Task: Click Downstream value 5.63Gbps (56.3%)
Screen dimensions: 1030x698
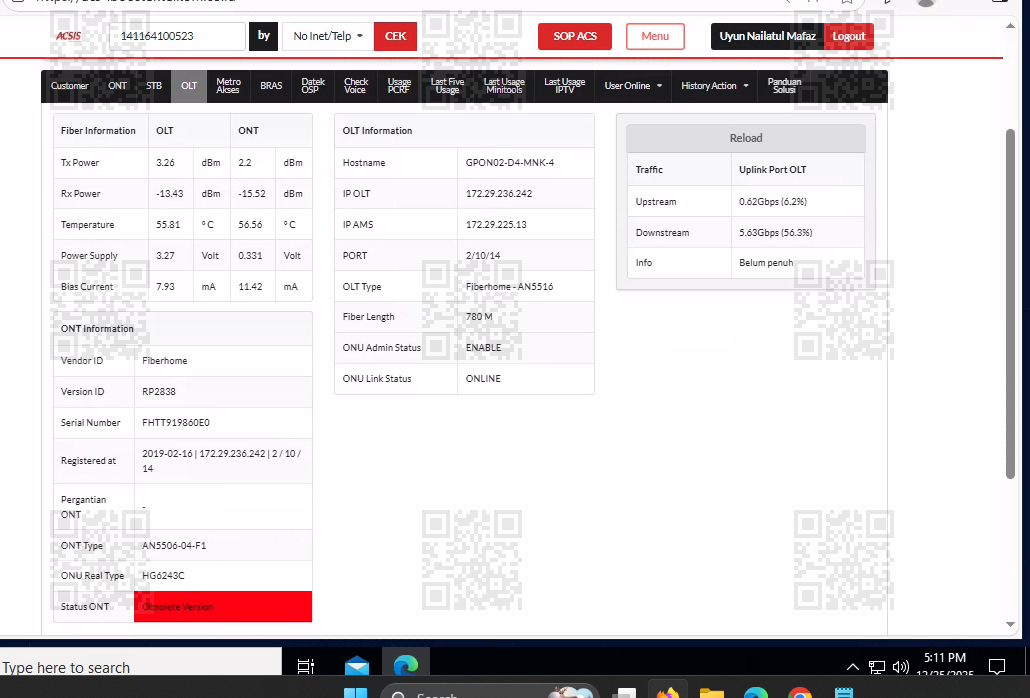Action: click(x=776, y=233)
